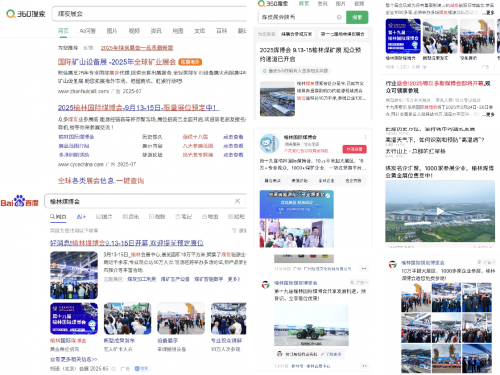The image size is (500, 375).
Task: Click the Baidu paw logo
Action: pos(20,201)
